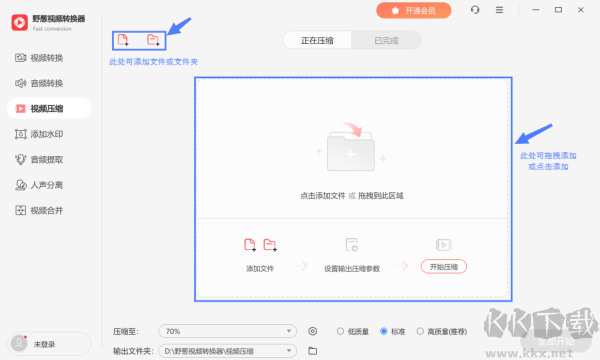Image resolution: width=600 pixels, height=360 pixels.
Task: Click the video play icon above 开始压缩
Action: 443,244
